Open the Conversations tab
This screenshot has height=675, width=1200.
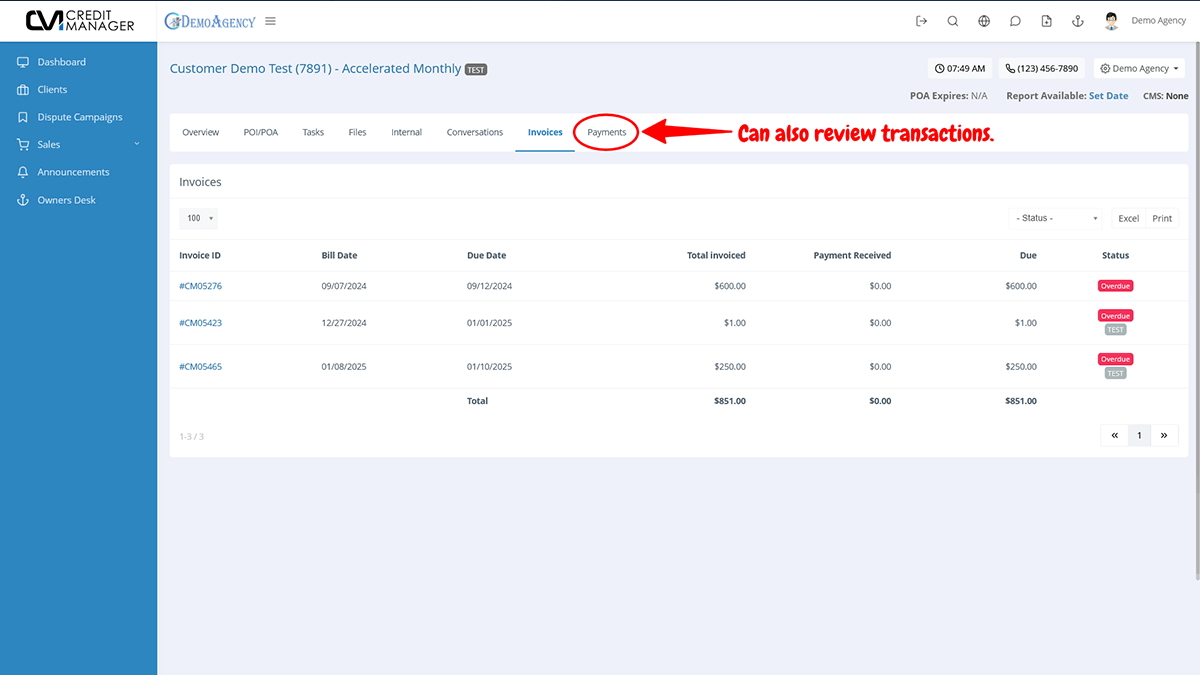point(475,132)
